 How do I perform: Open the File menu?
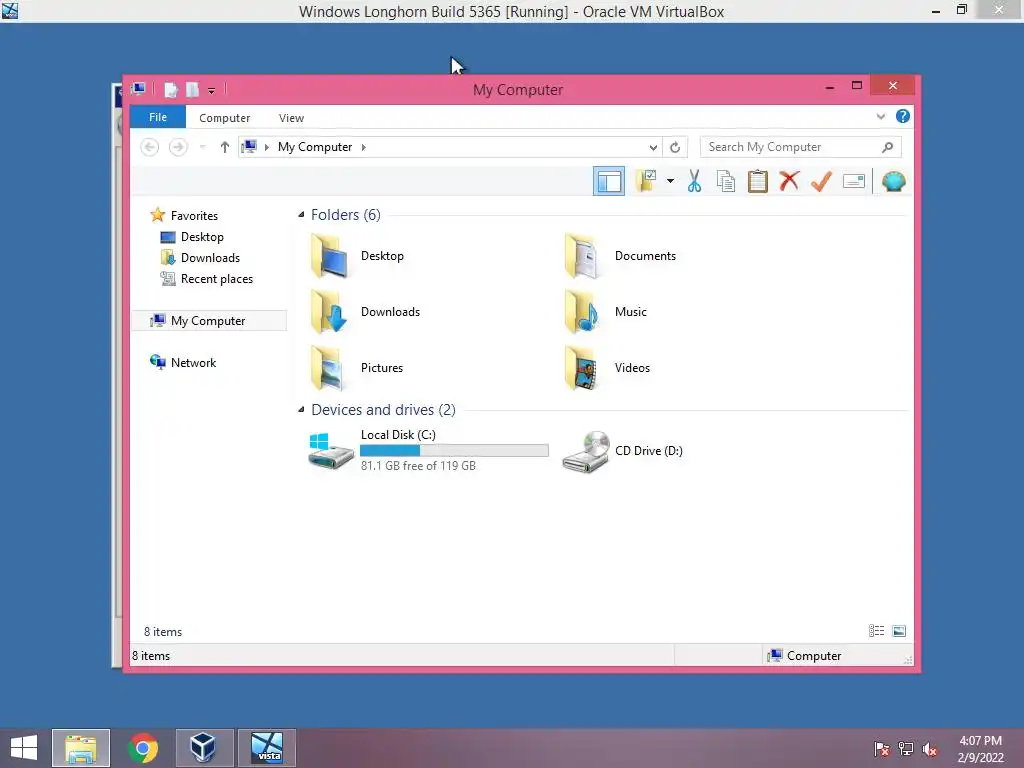point(158,118)
